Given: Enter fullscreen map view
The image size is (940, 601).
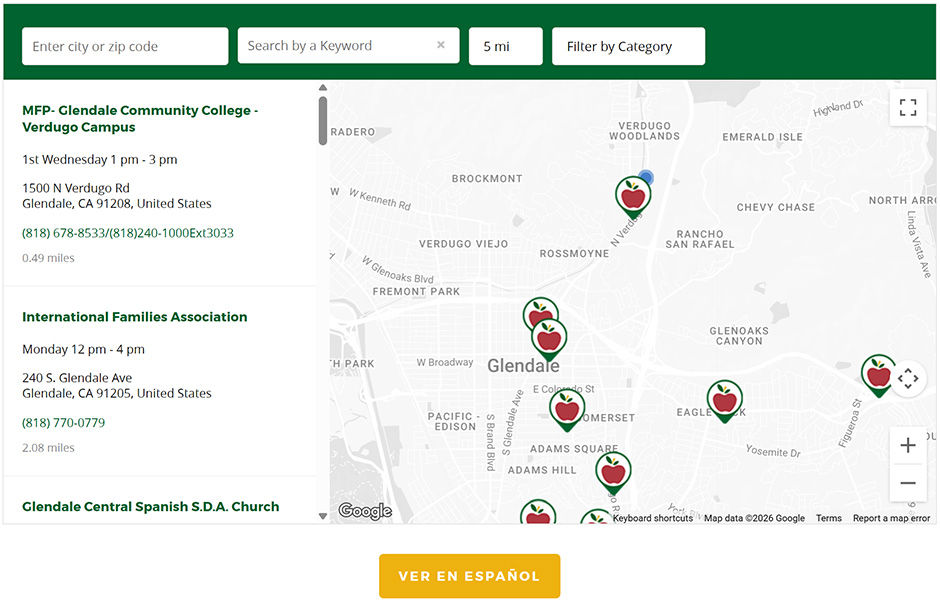Looking at the screenshot, I should [x=907, y=107].
